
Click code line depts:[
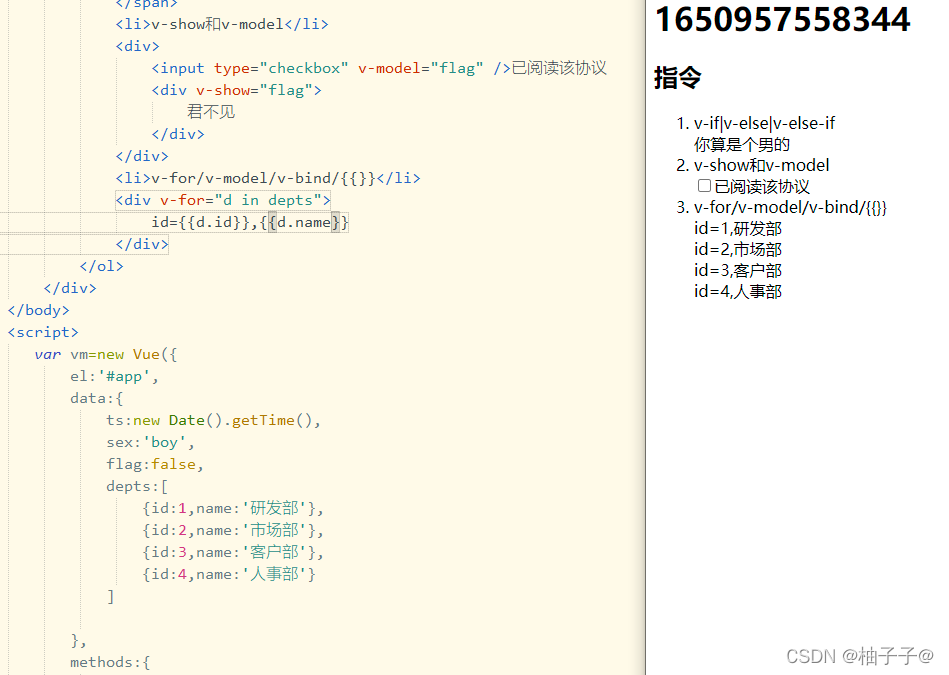click(137, 486)
